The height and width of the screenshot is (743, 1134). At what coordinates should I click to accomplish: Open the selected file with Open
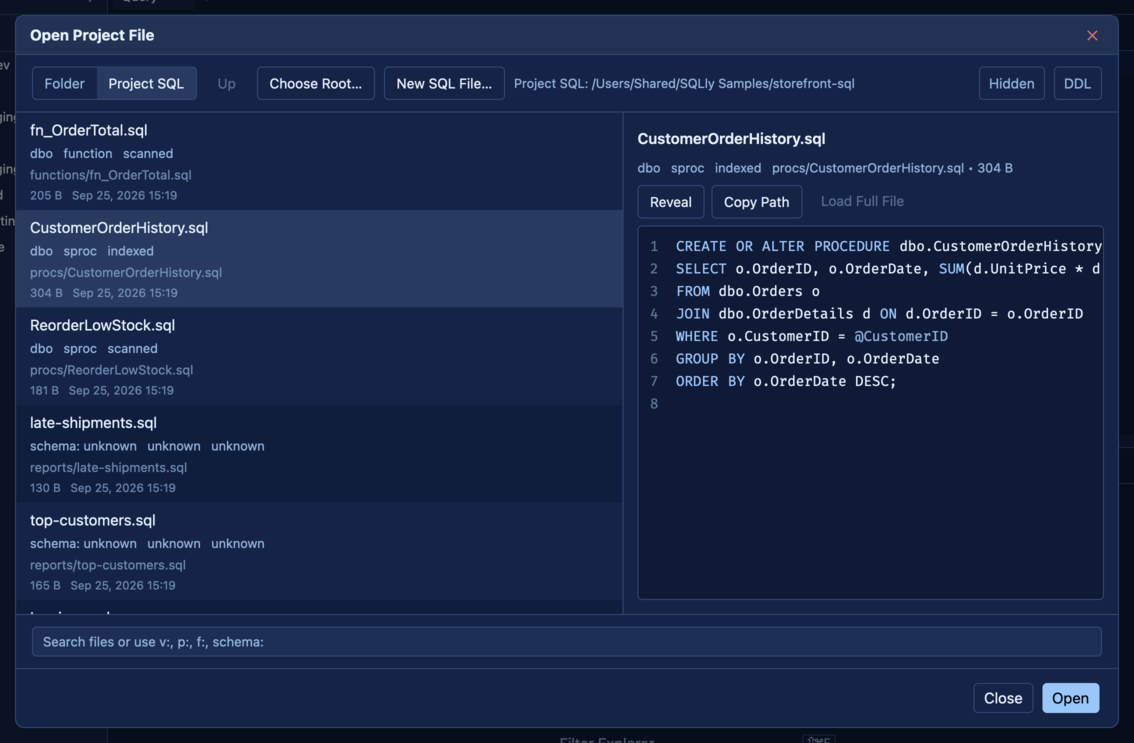[x=1070, y=698]
